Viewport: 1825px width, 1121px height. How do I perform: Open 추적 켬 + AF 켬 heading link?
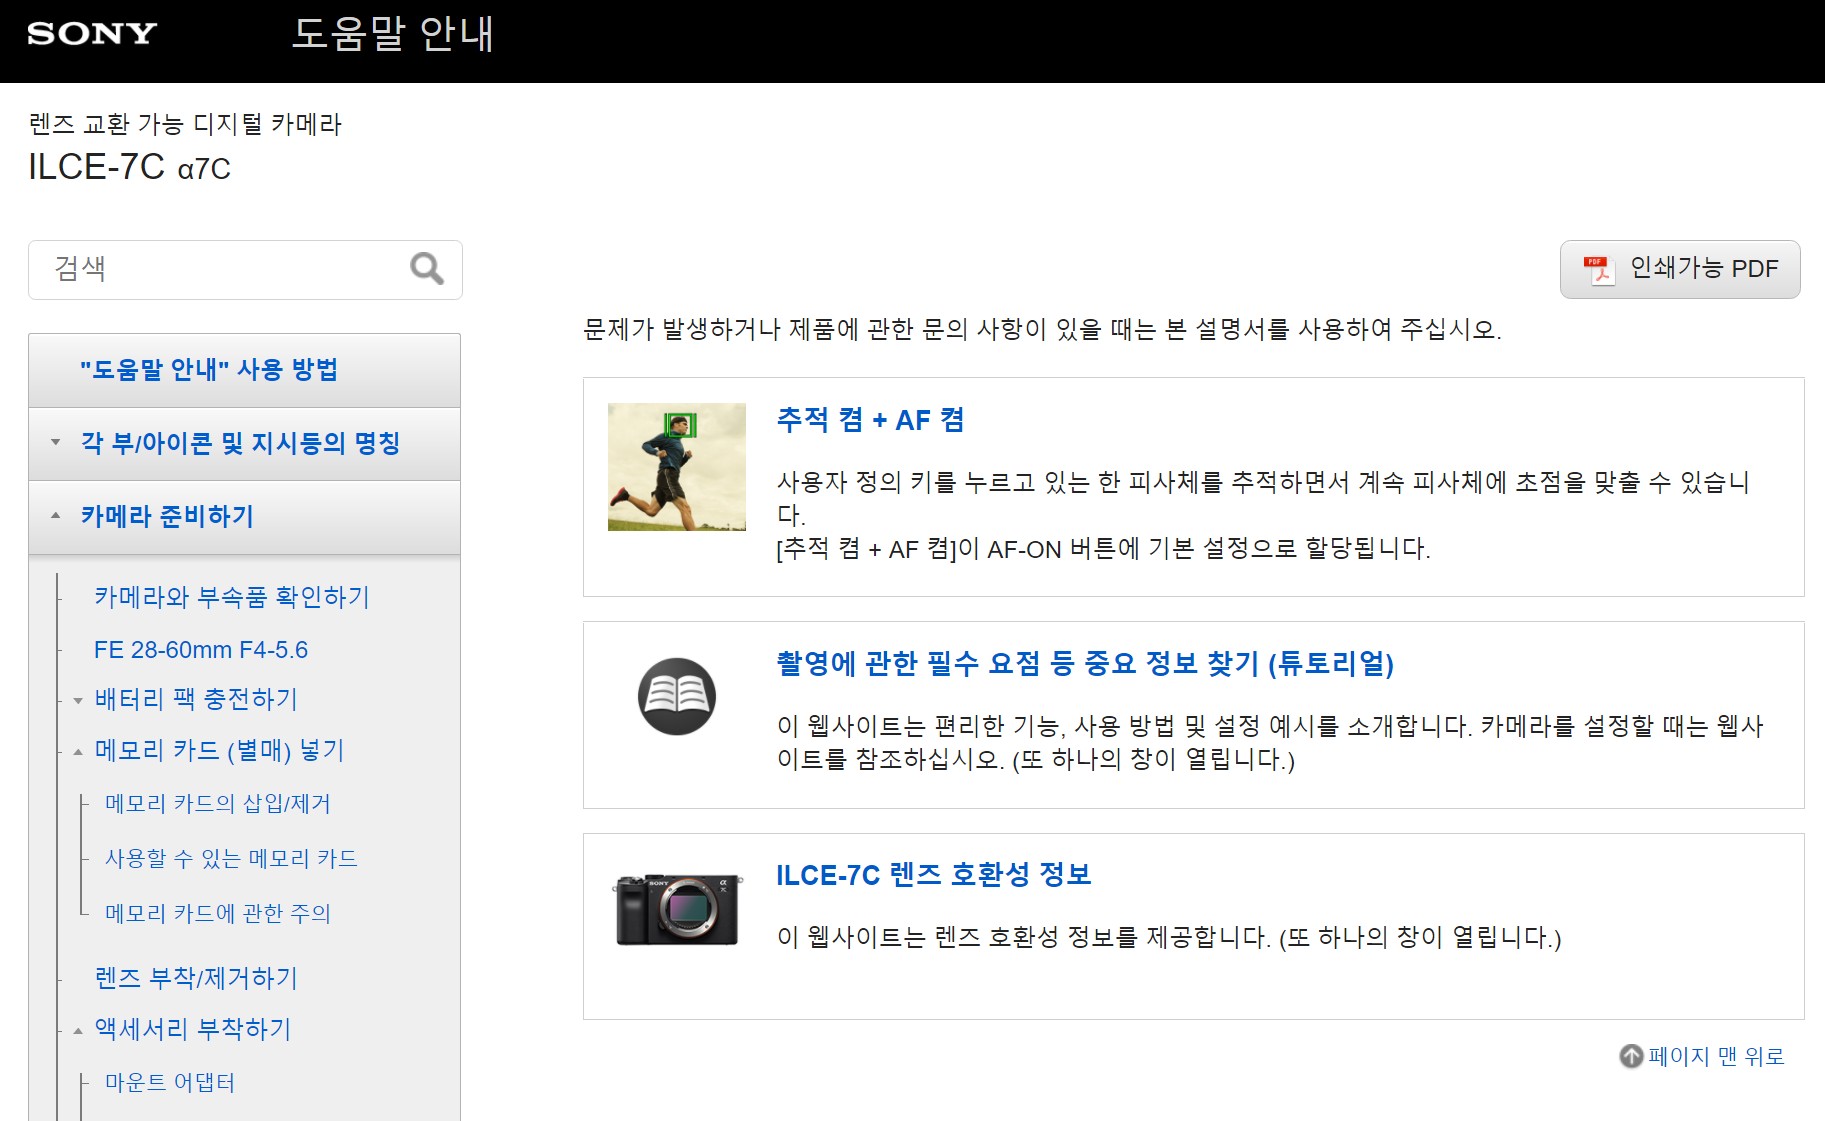[x=870, y=420]
